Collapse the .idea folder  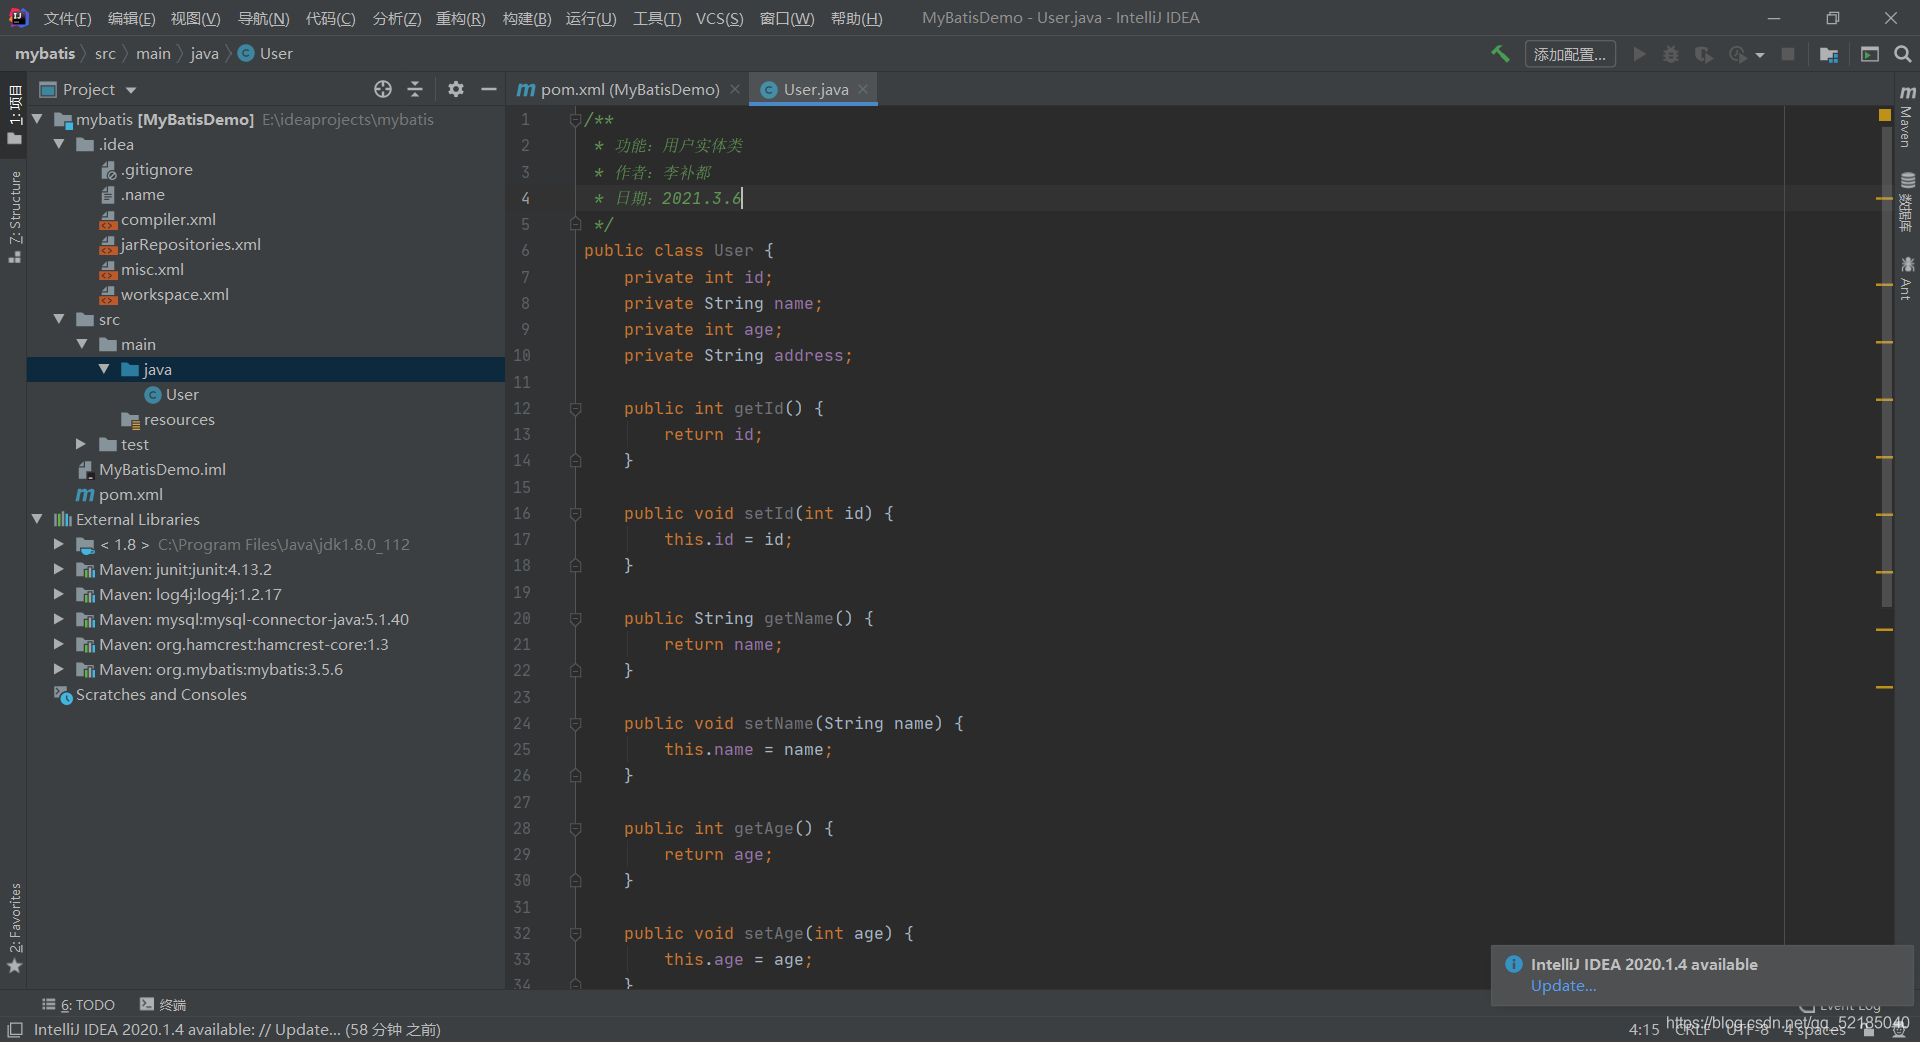pyautogui.click(x=59, y=144)
